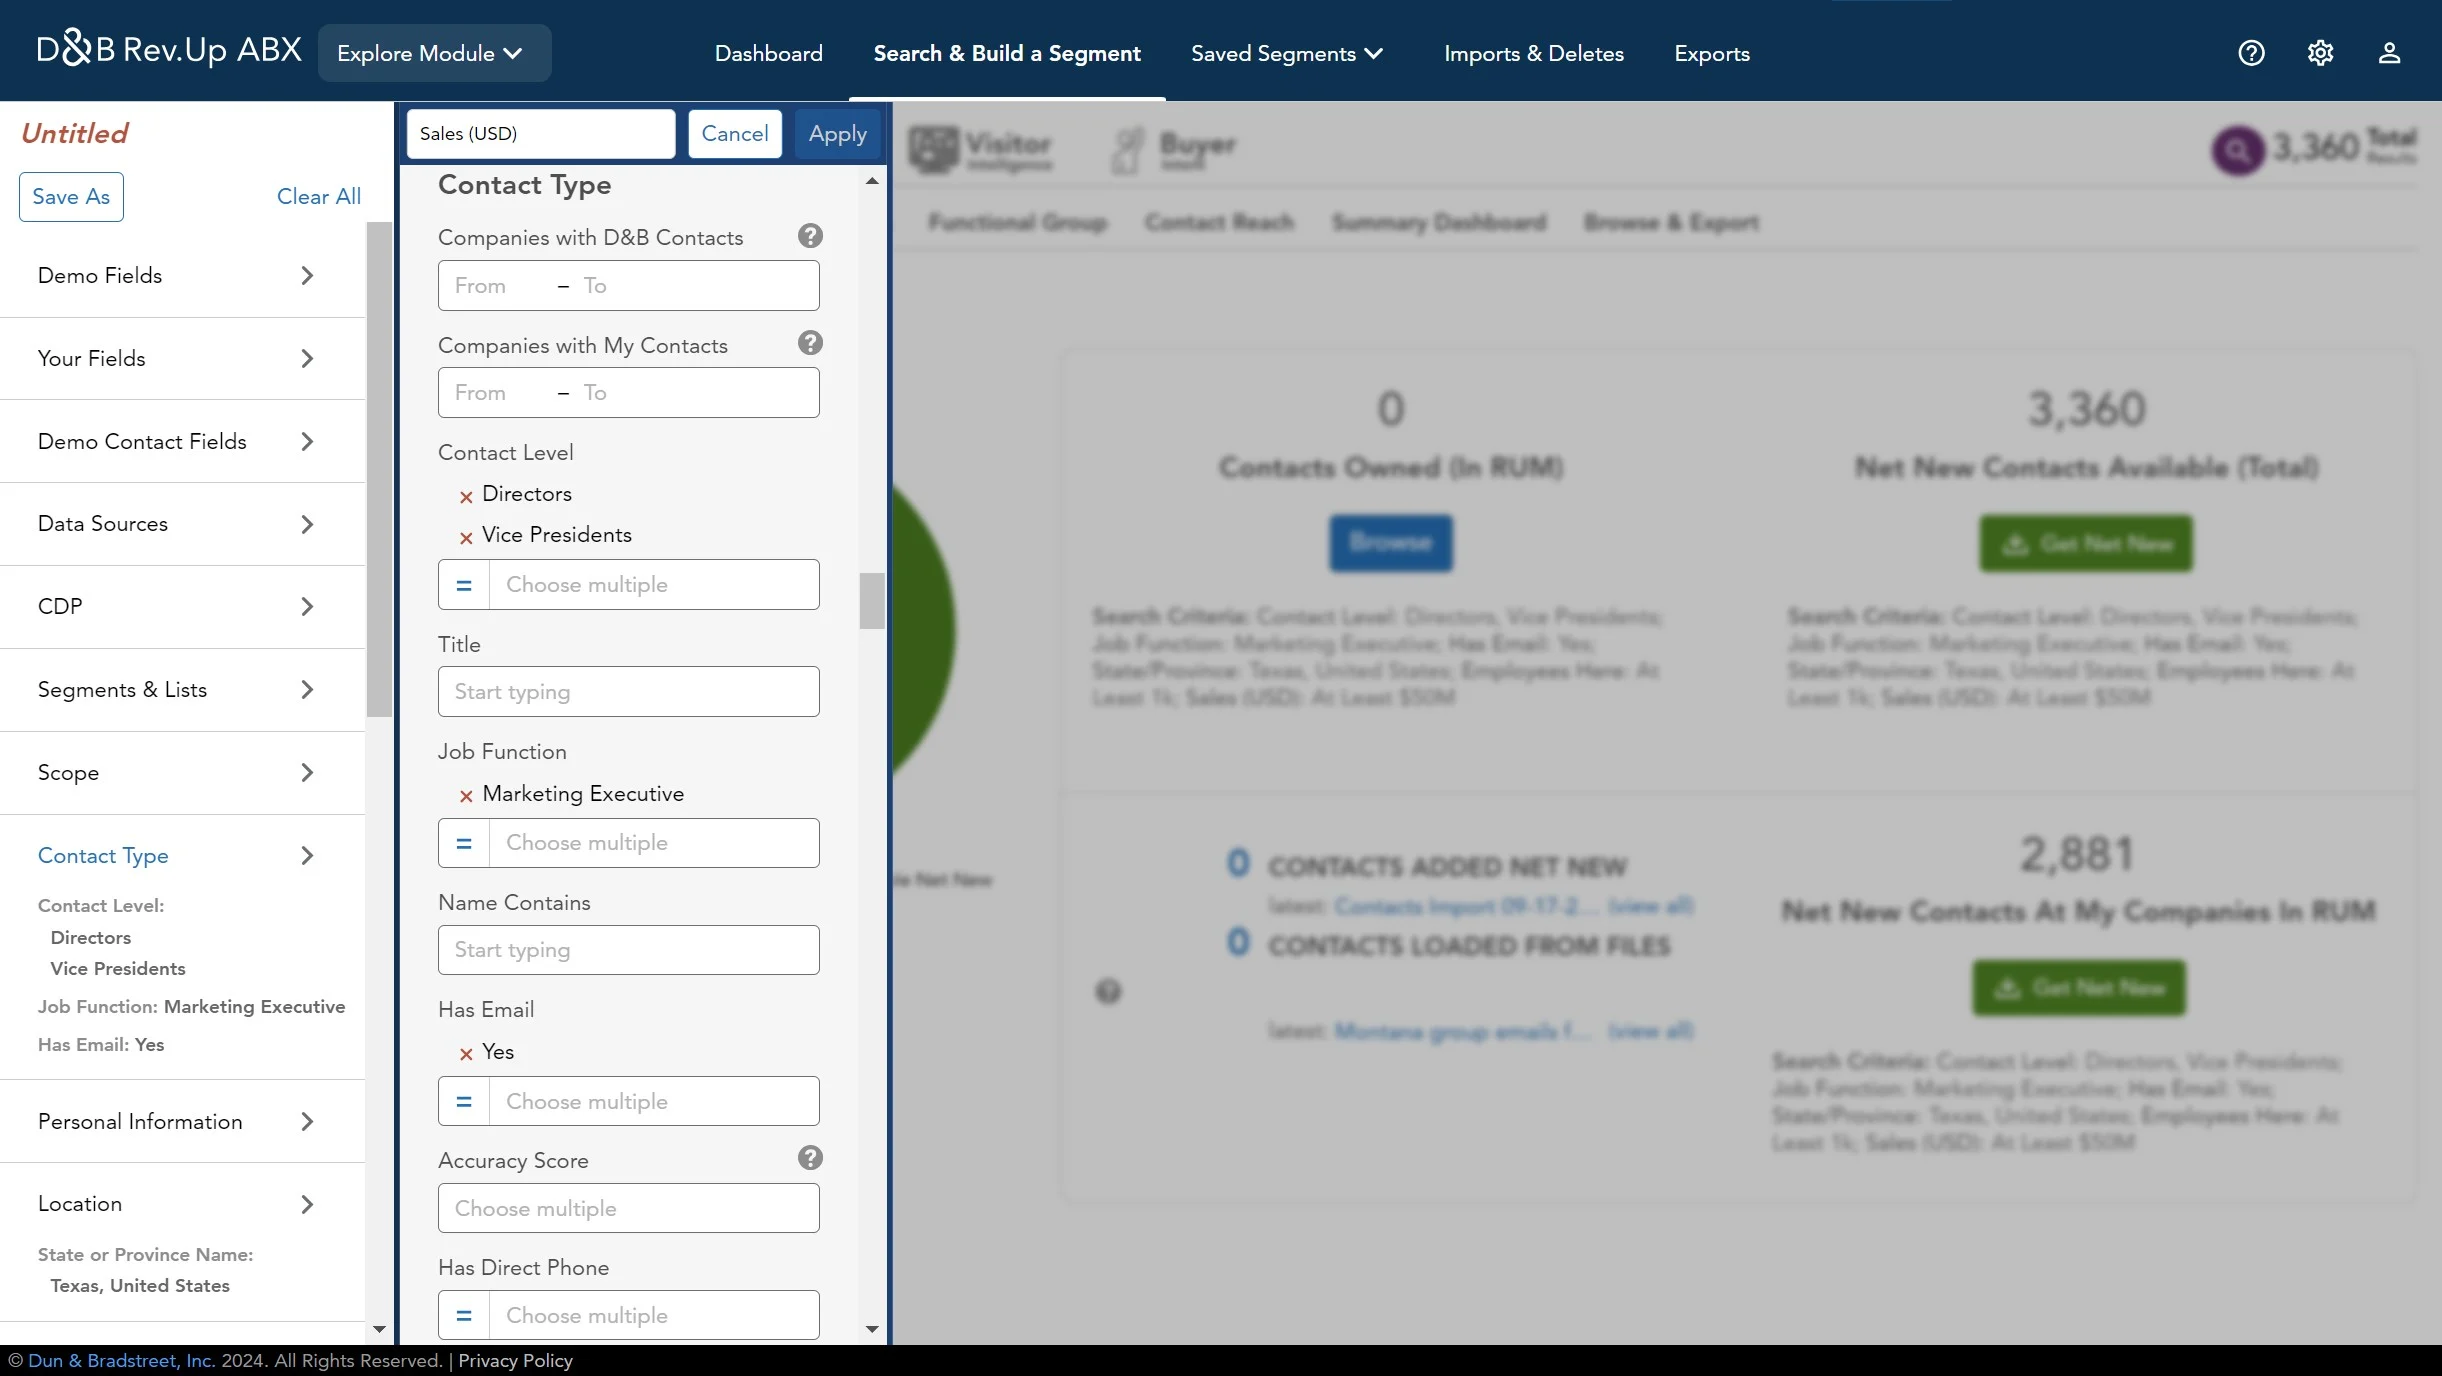The width and height of the screenshot is (2442, 1376).
Task: Open the Contact Level choose multiple dropdown
Action: [654, 585]
